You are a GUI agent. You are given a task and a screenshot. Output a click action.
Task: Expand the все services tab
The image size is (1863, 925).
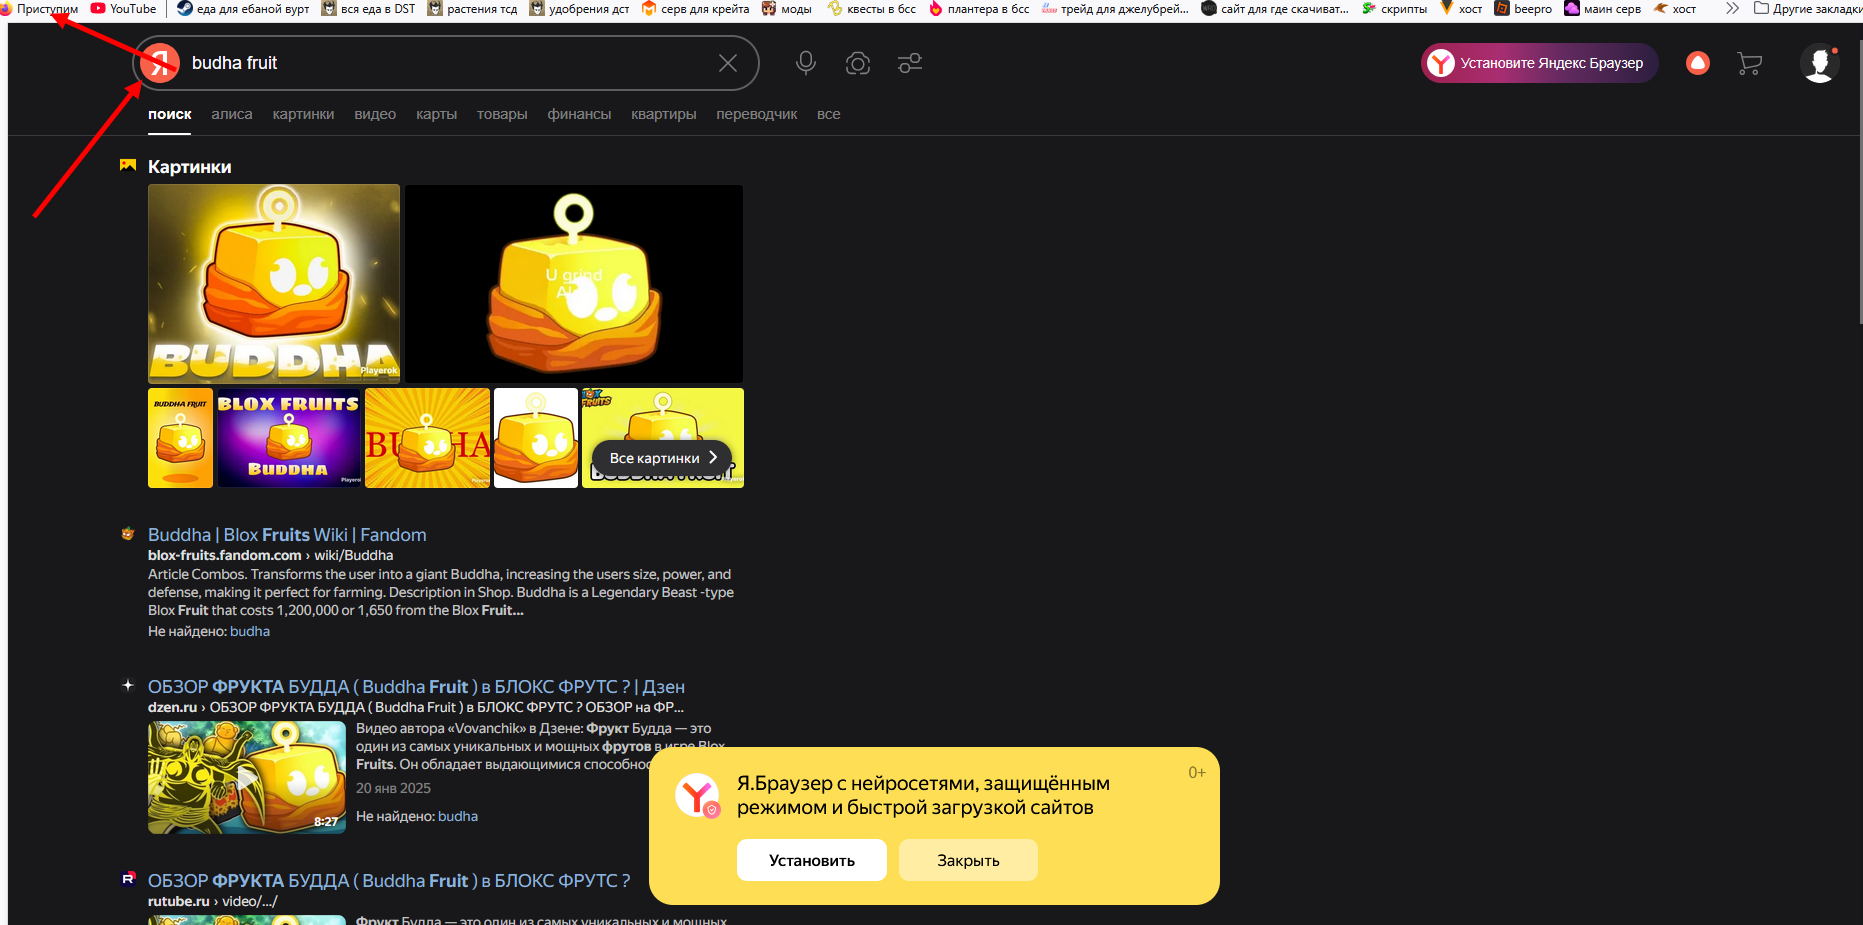coord(828,114)
